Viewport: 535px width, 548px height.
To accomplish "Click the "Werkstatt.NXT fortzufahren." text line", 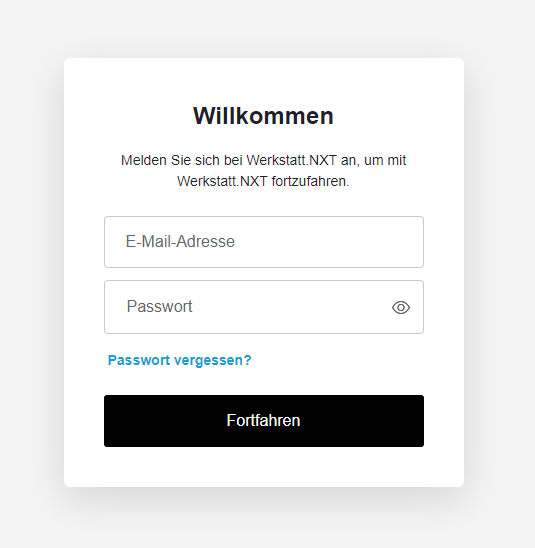I will (263, 181).
